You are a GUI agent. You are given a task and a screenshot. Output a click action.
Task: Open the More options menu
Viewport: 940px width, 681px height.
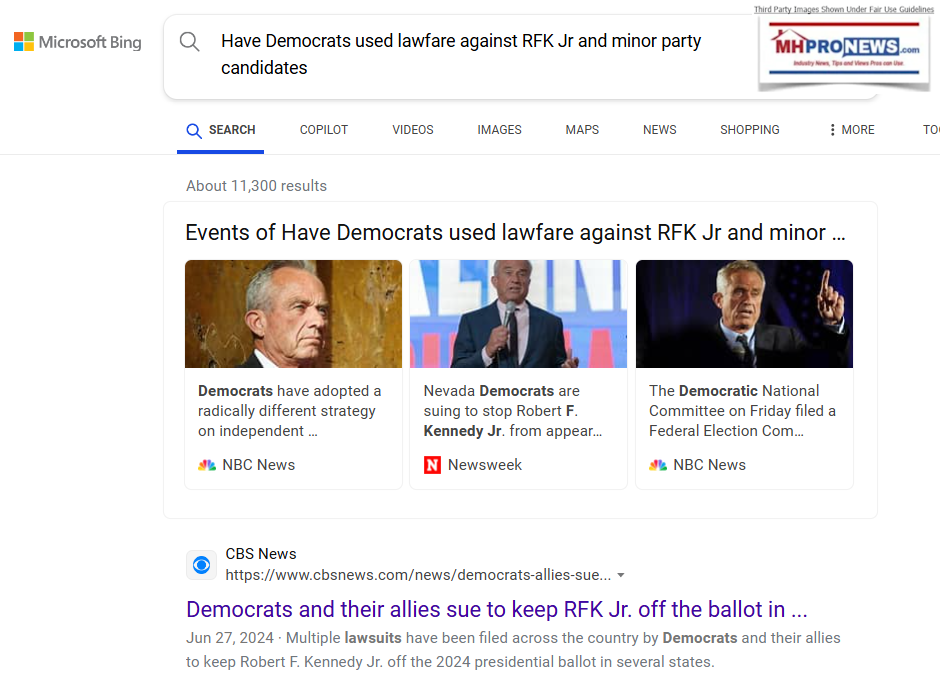coord(851,130)
